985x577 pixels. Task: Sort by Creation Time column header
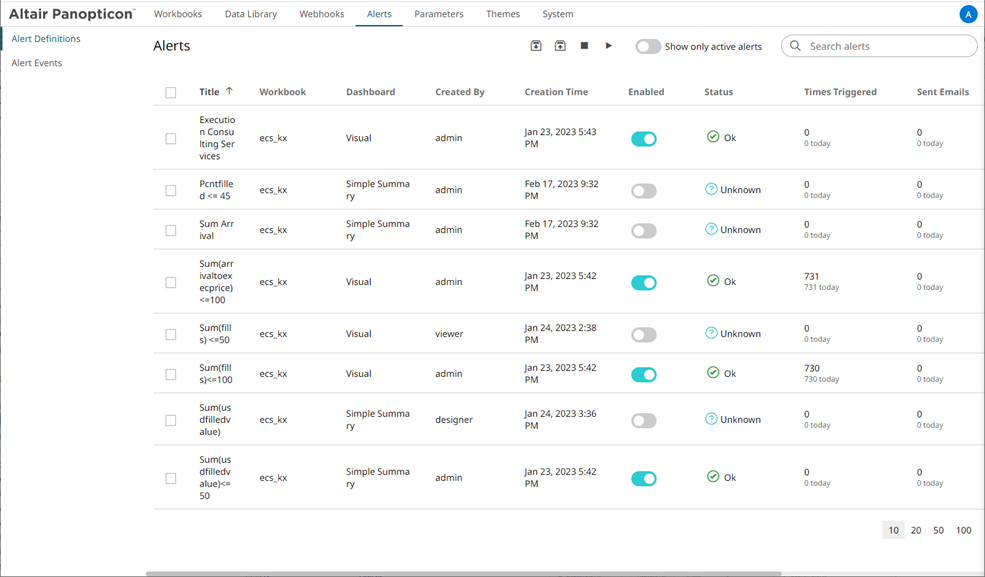(556, 92)
